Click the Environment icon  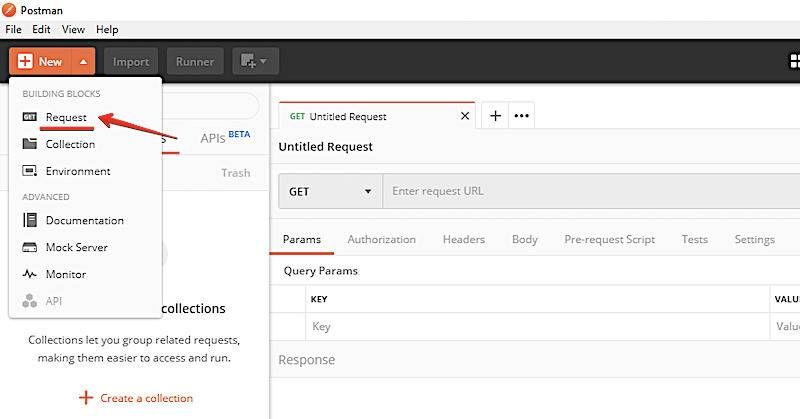30,171
